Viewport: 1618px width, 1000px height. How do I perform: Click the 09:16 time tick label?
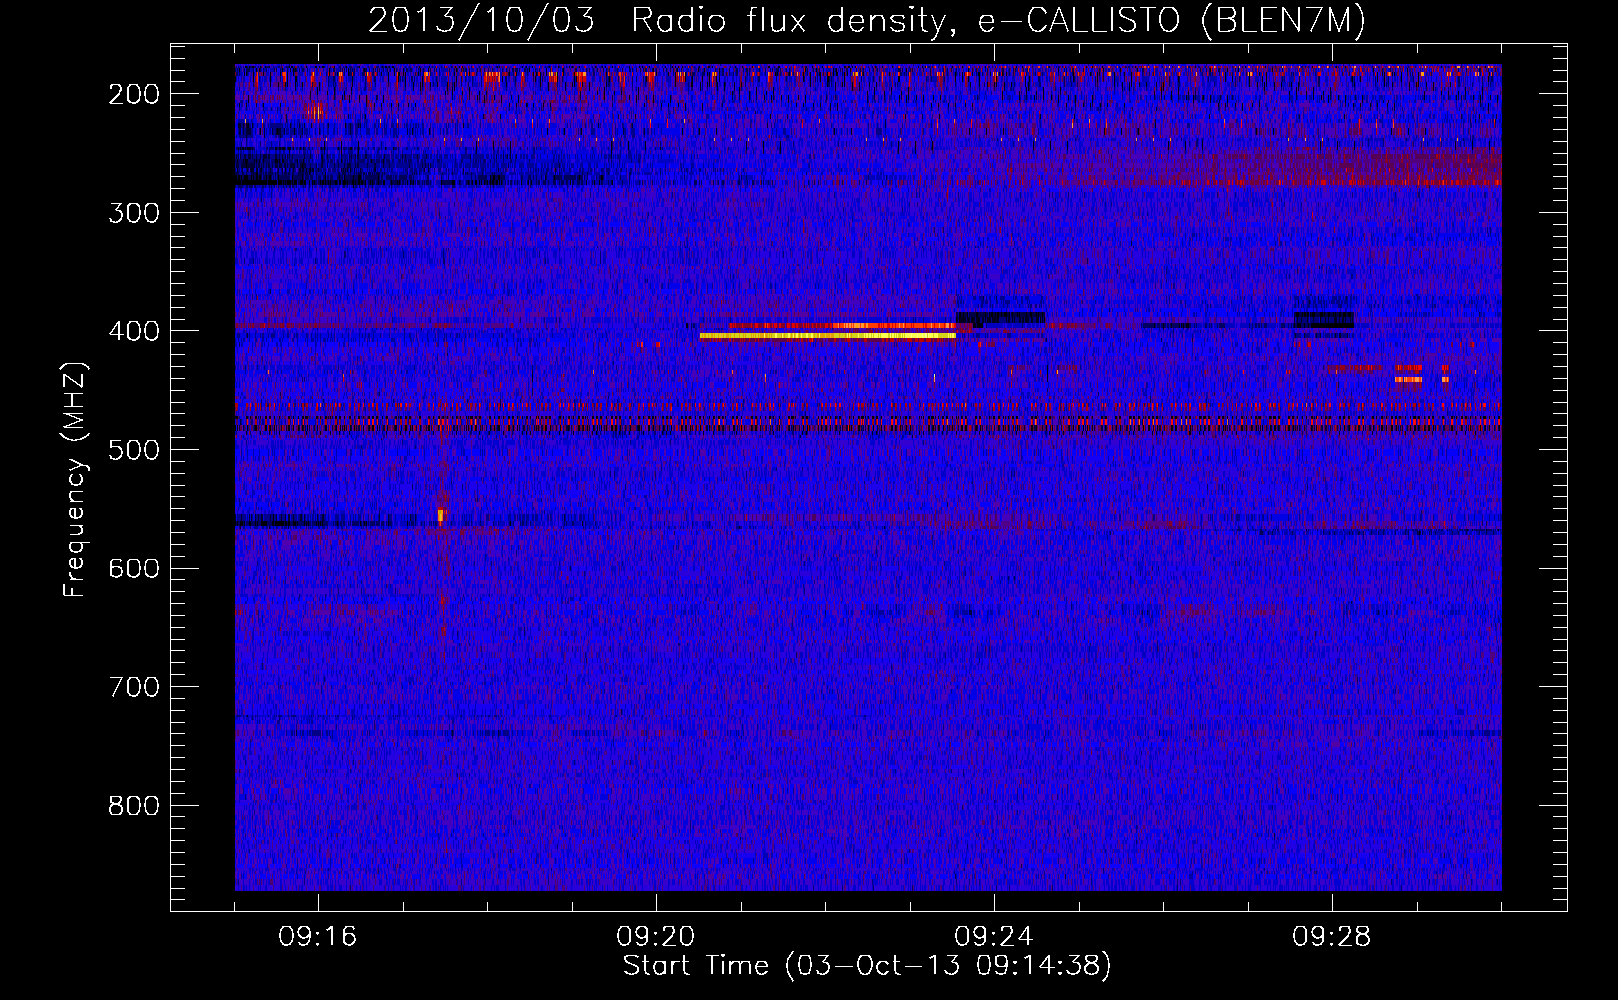pos(318,937)
